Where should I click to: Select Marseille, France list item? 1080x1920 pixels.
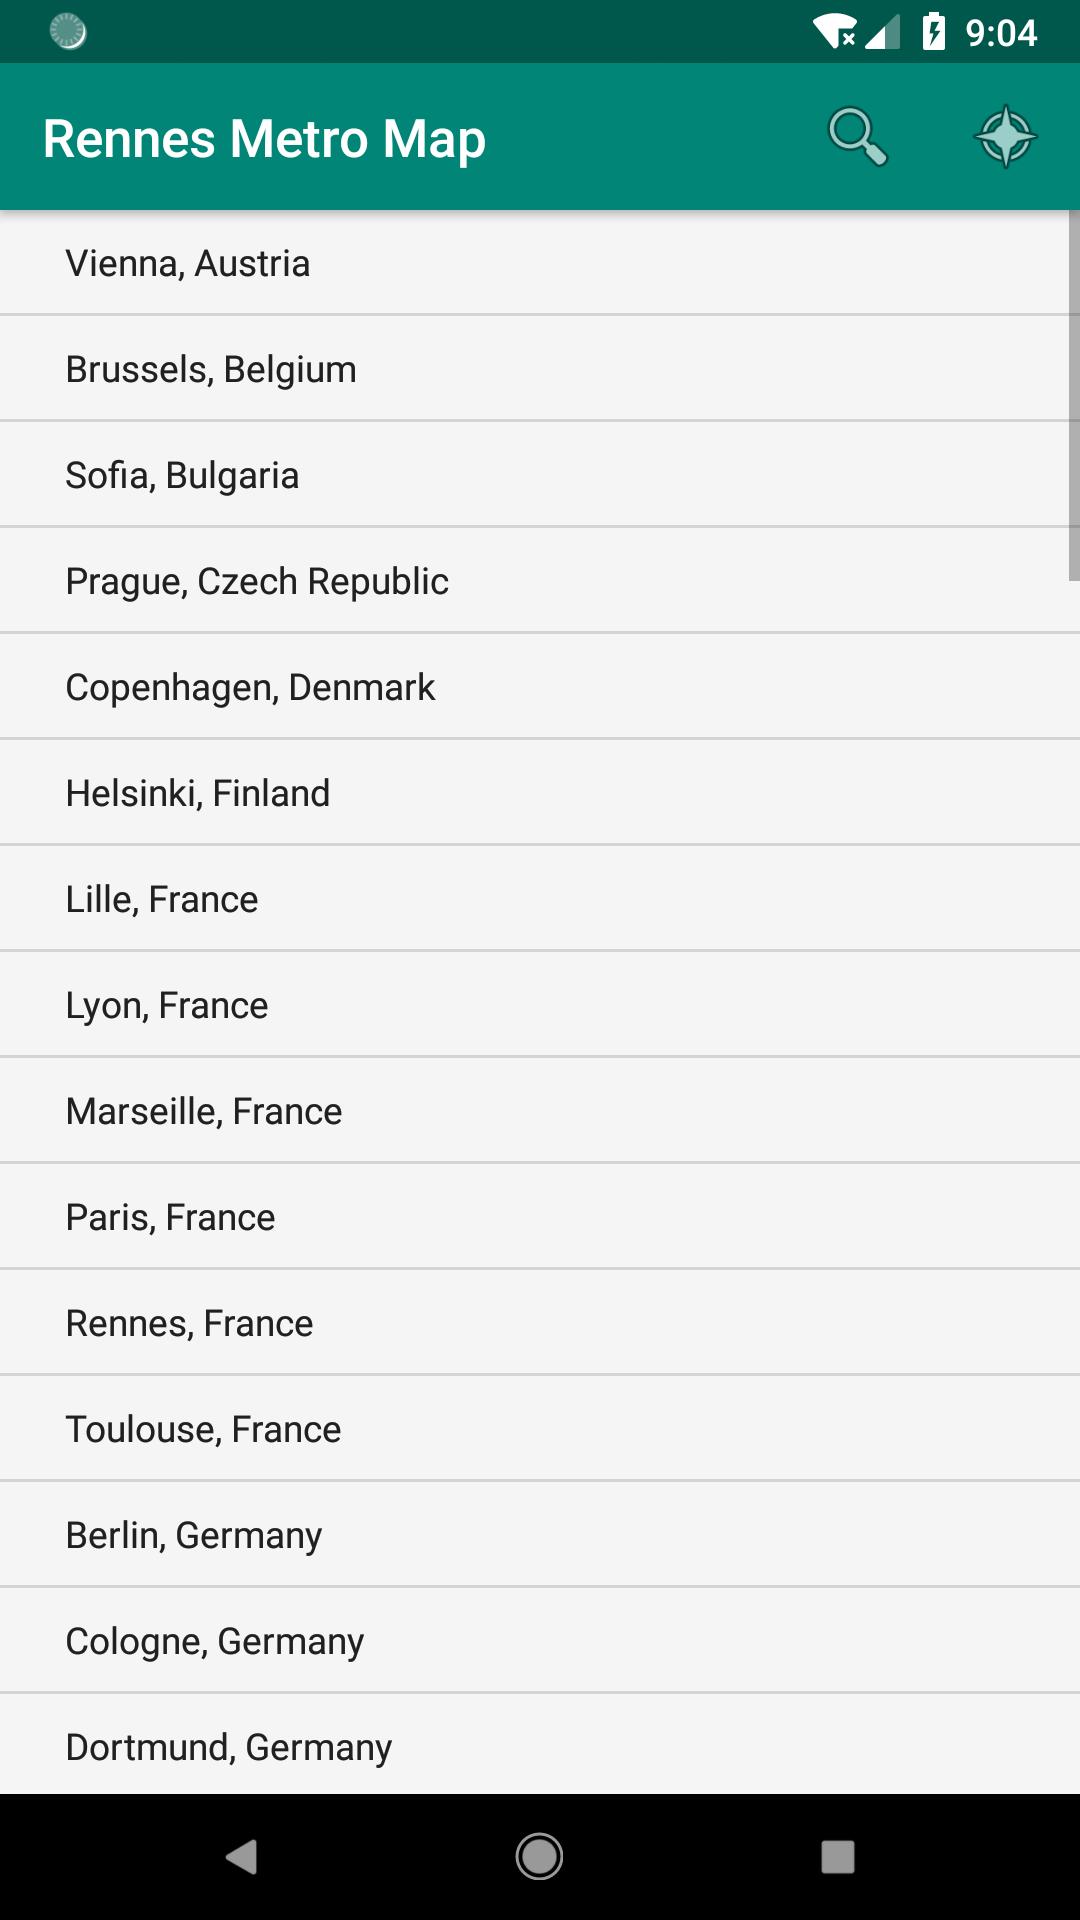540,1111
